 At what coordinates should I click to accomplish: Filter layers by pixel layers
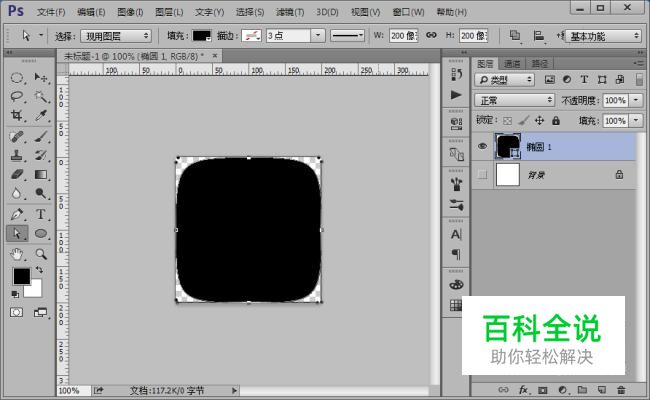pos(550,80)
